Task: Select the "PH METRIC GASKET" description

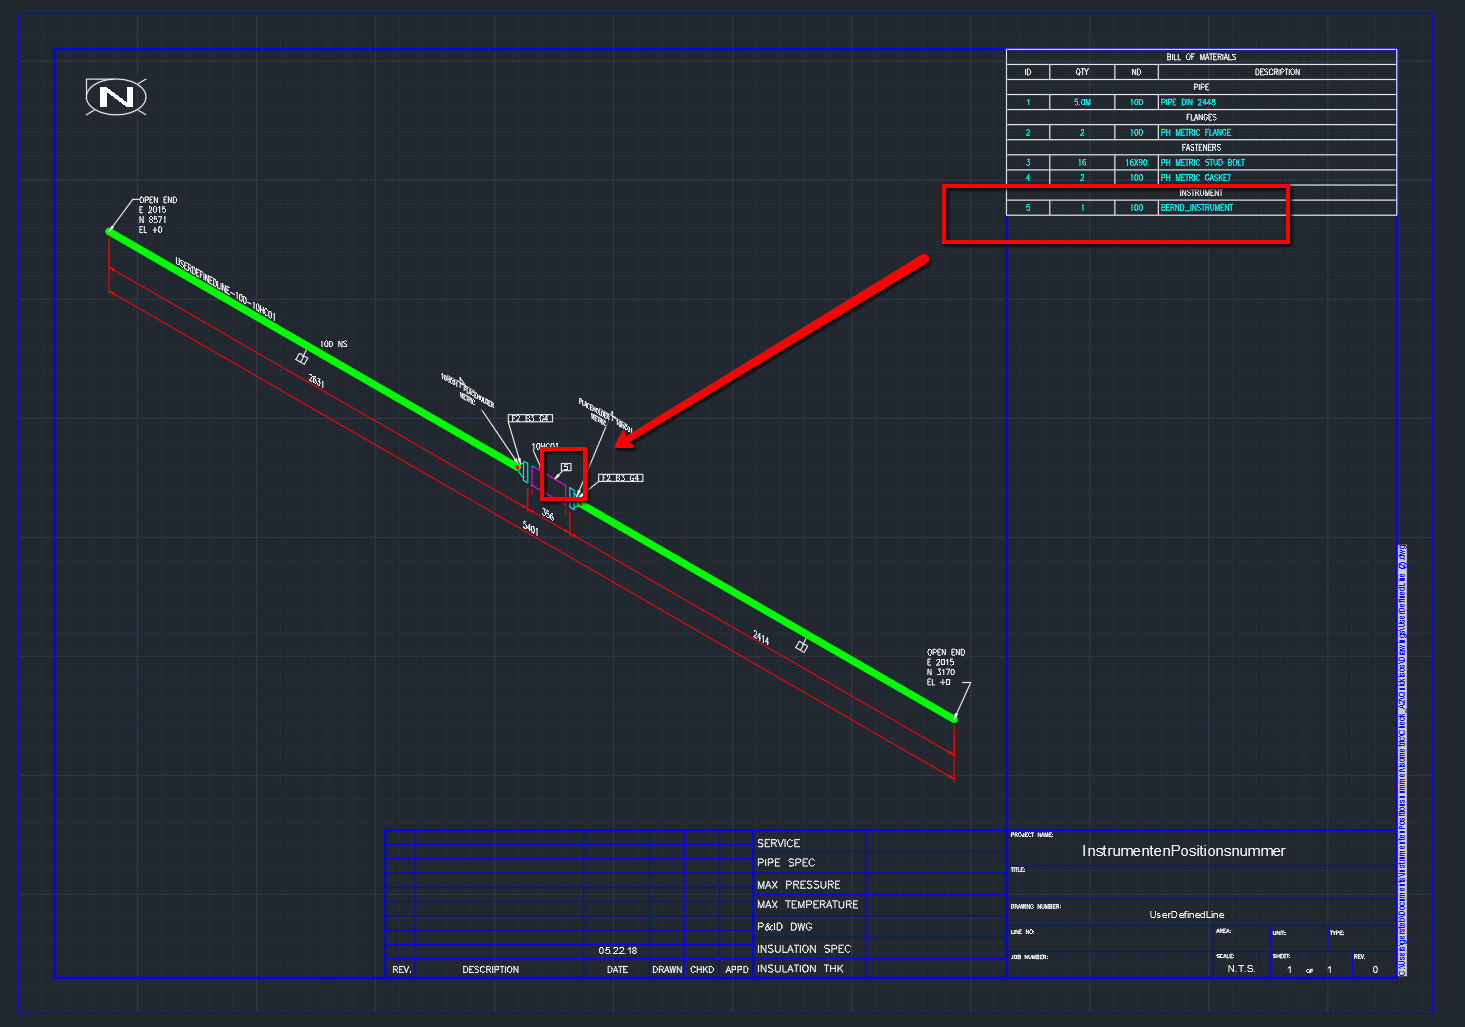Action: click(x=1196, y=177)
